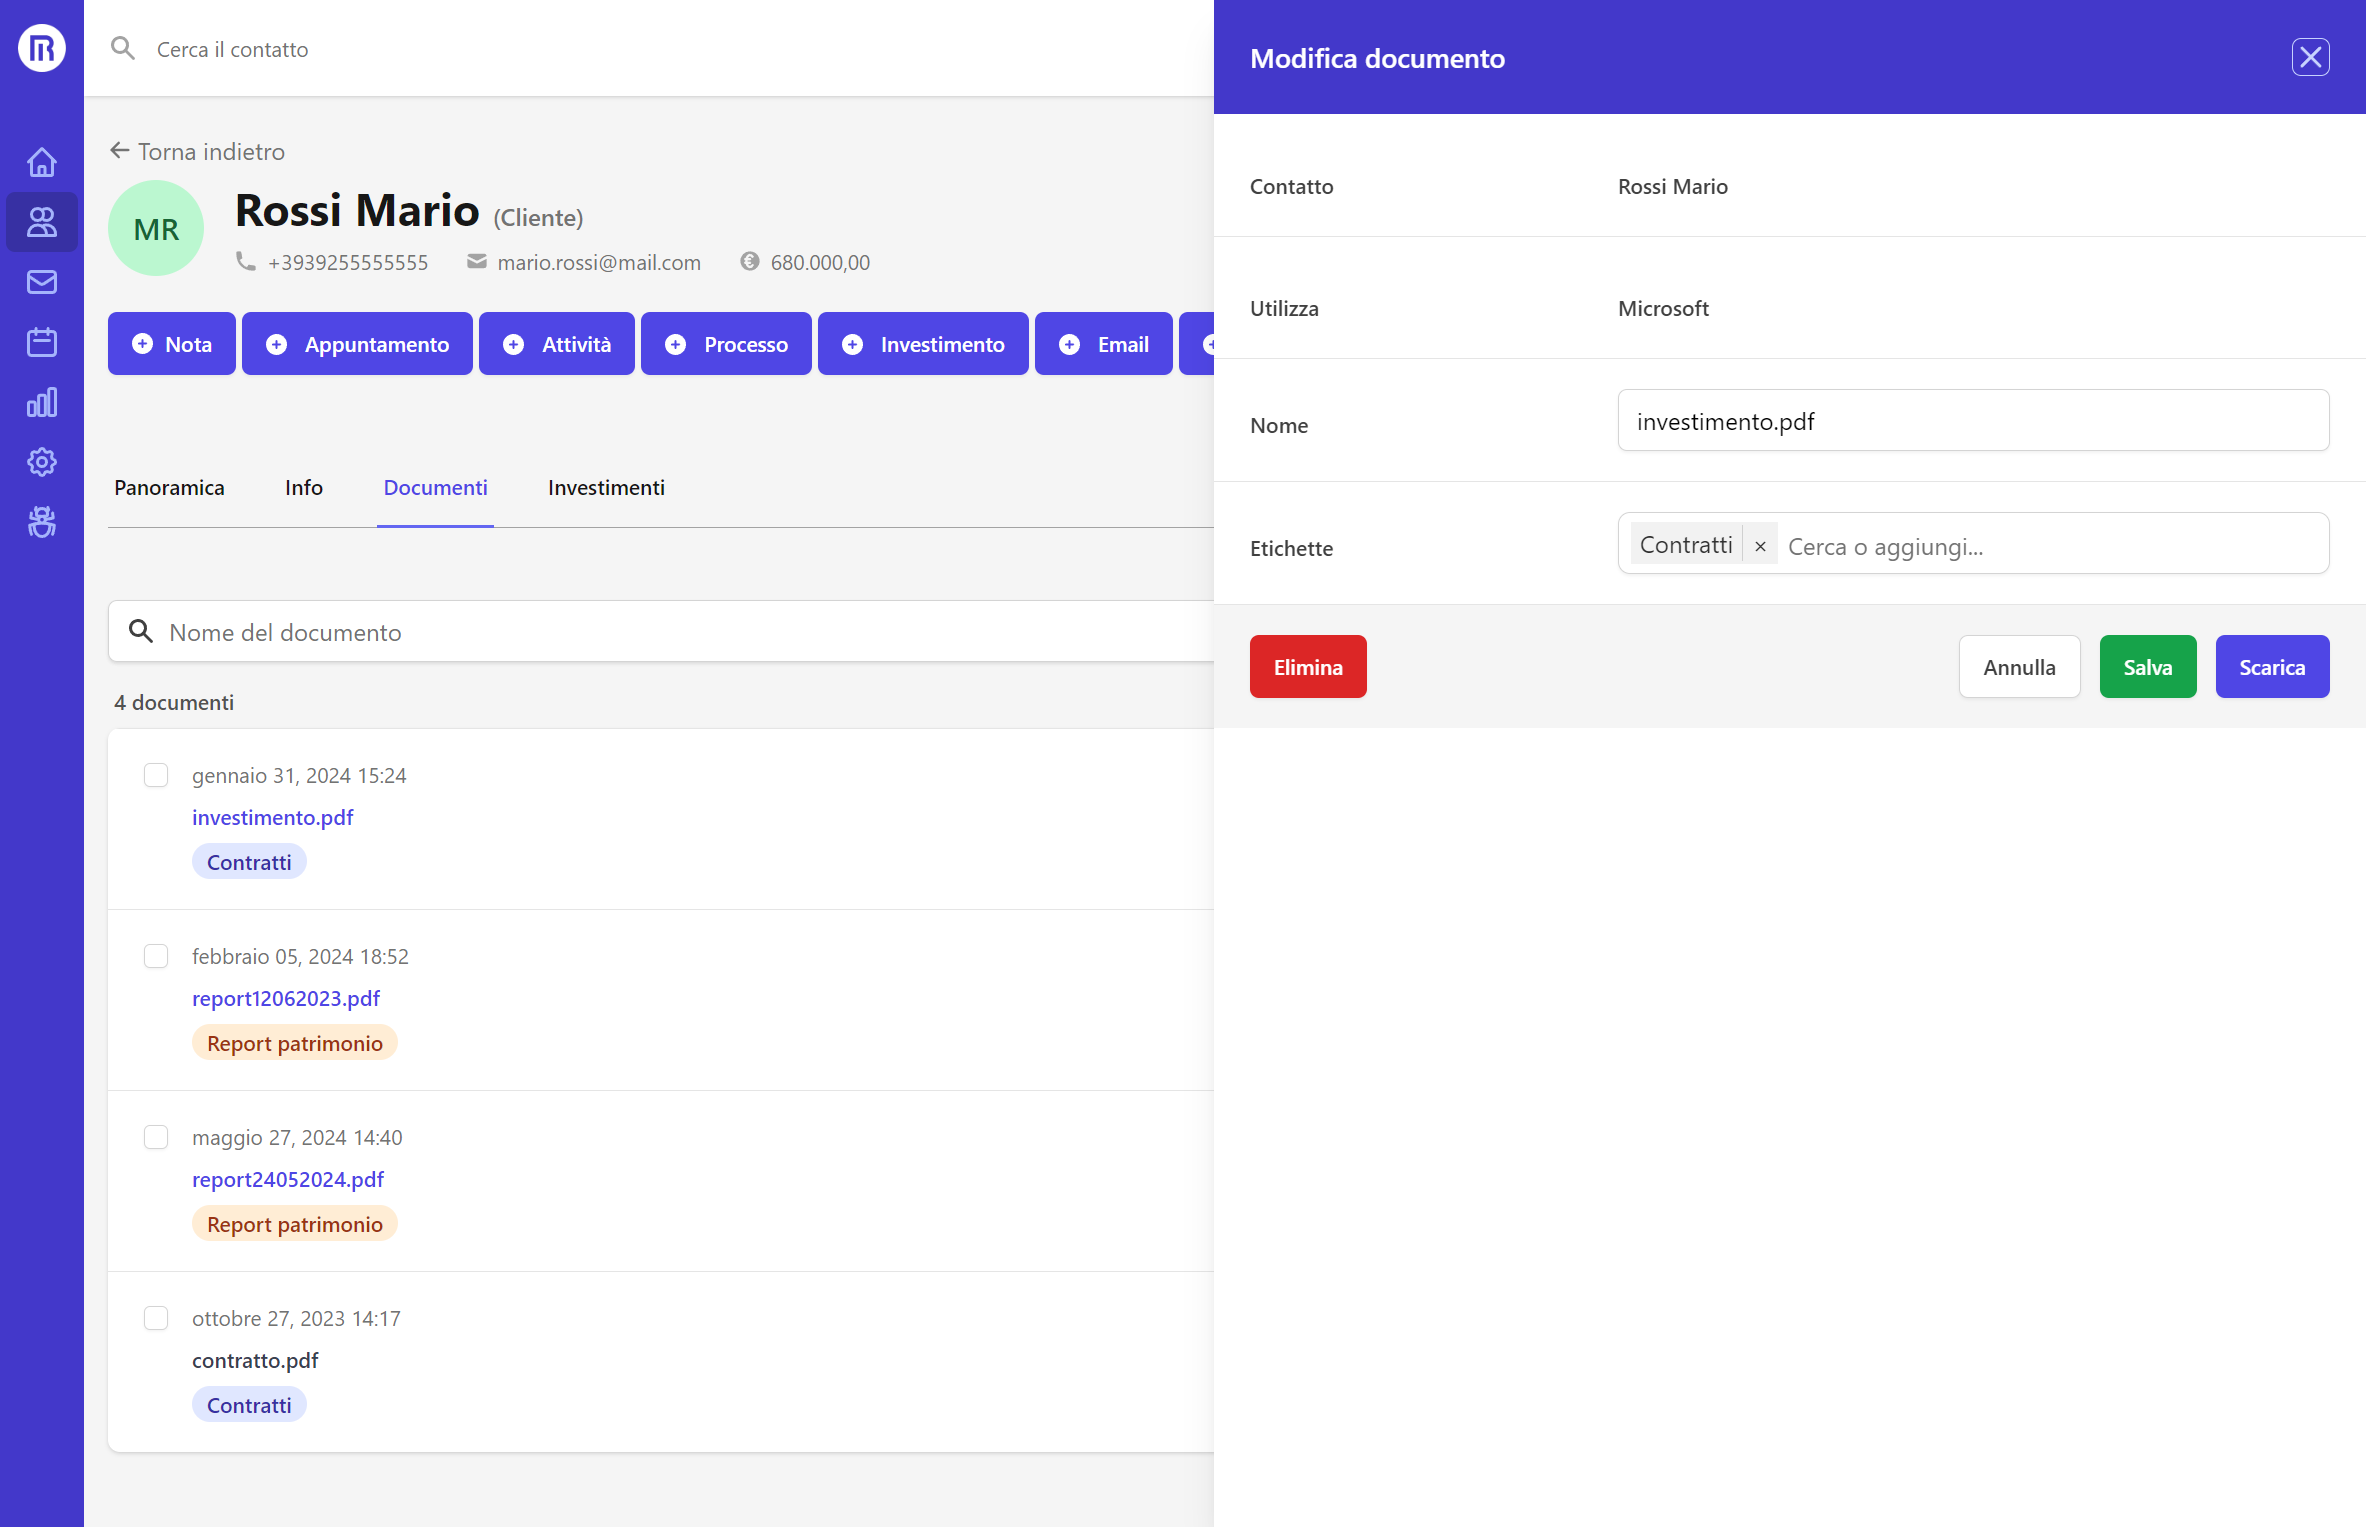2366x1527 pixels.
Task: Select the Contacts icon in the sidebar
Action: (x=41, y=222)
